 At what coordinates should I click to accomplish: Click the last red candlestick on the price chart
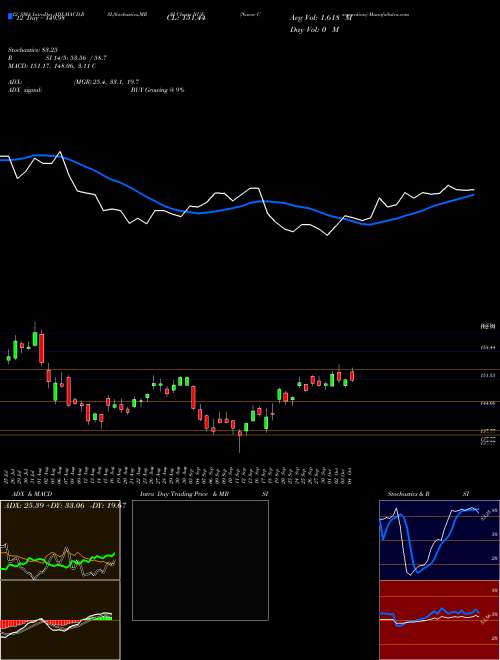352,375
